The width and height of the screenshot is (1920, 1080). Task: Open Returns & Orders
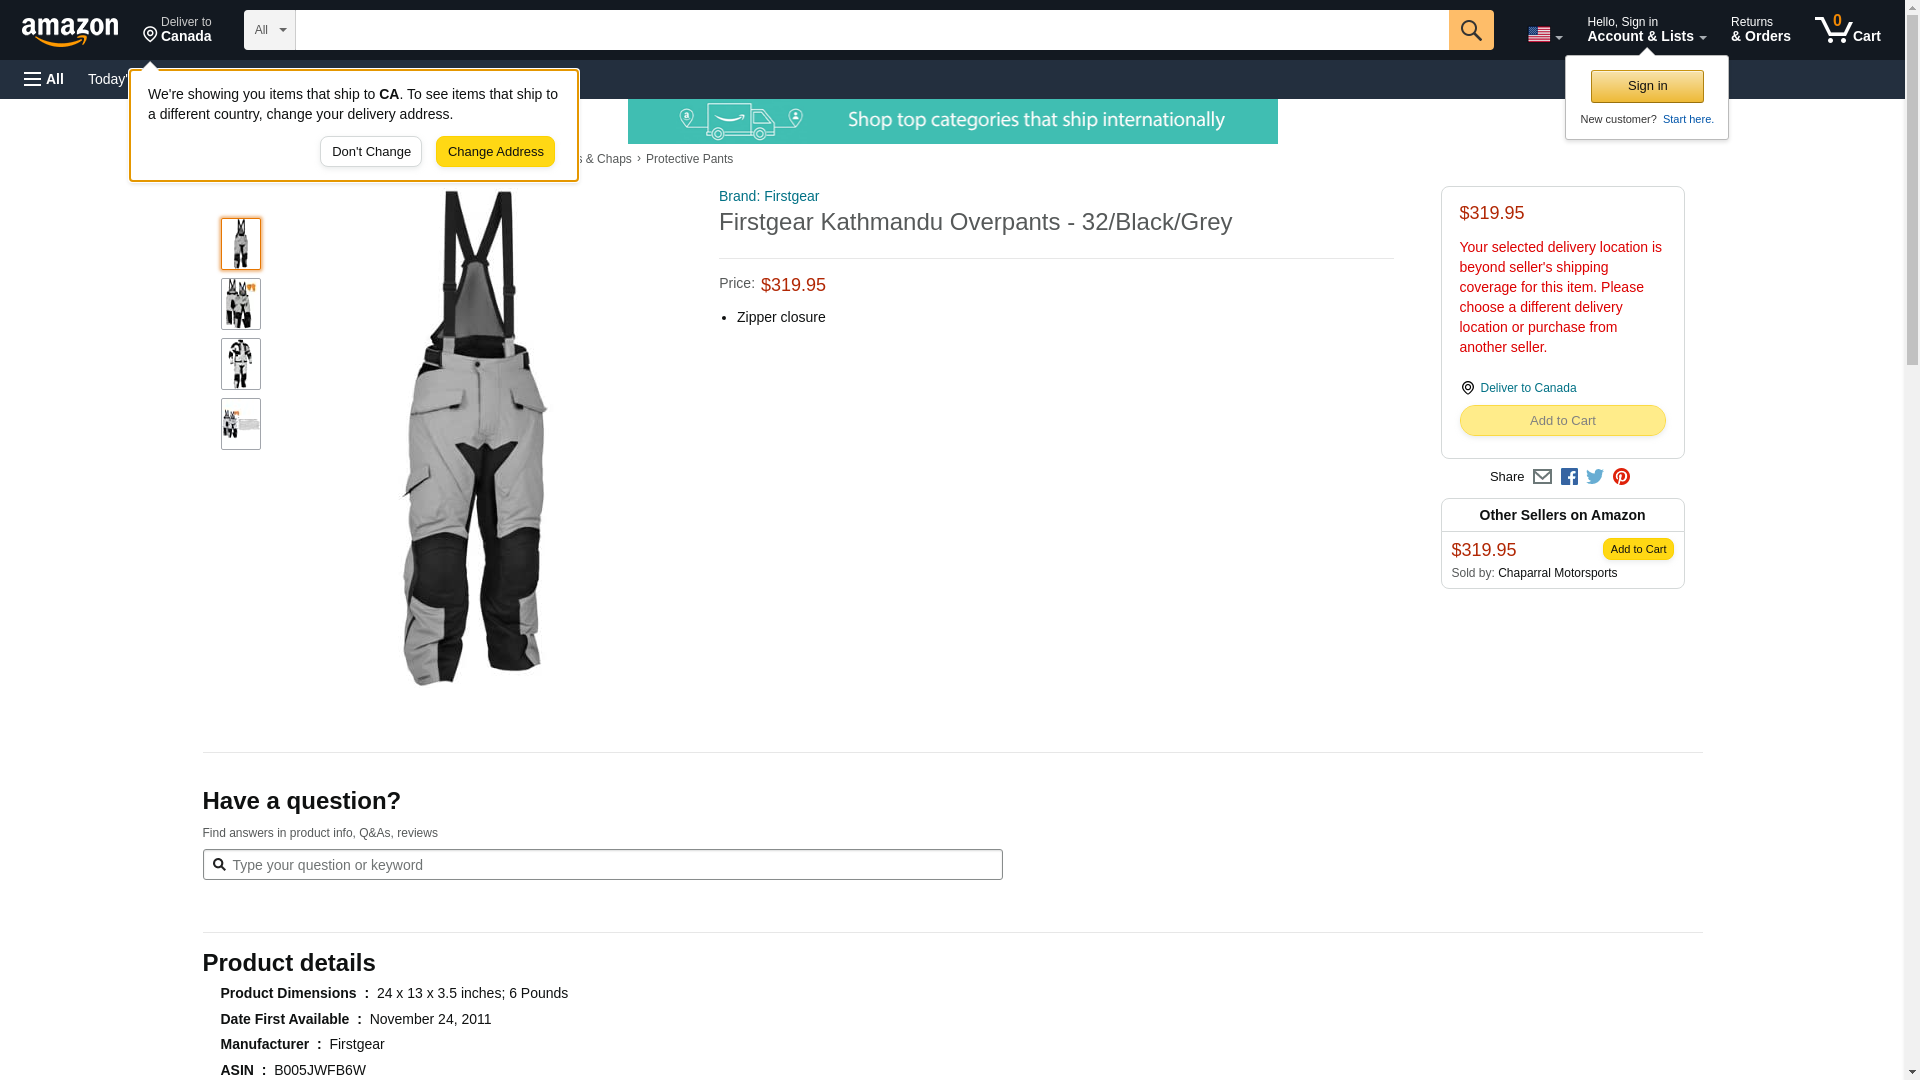1760,30
